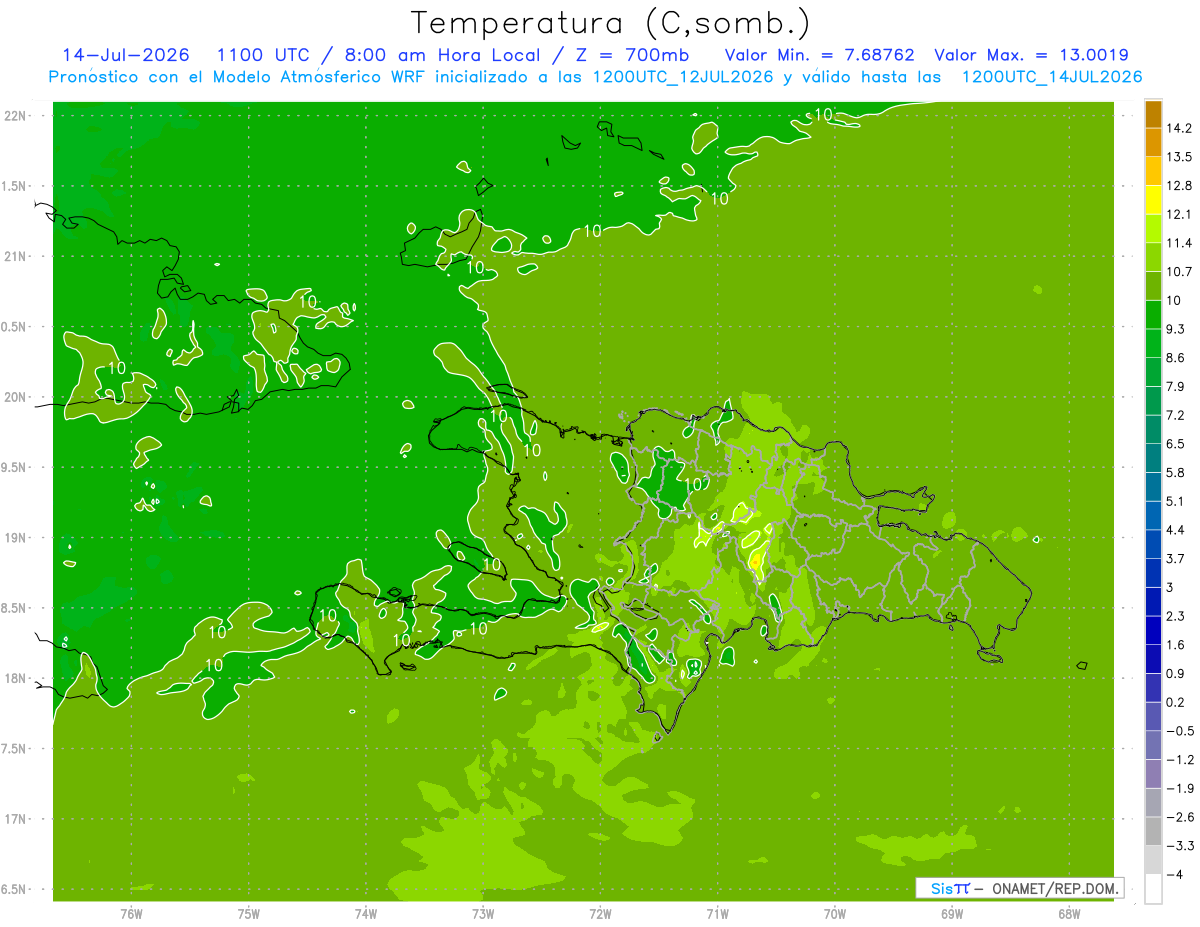Click the '5.8' colorbar value
The width and height of the screenshot is (1200, 927).
[x=1176, y=472]
